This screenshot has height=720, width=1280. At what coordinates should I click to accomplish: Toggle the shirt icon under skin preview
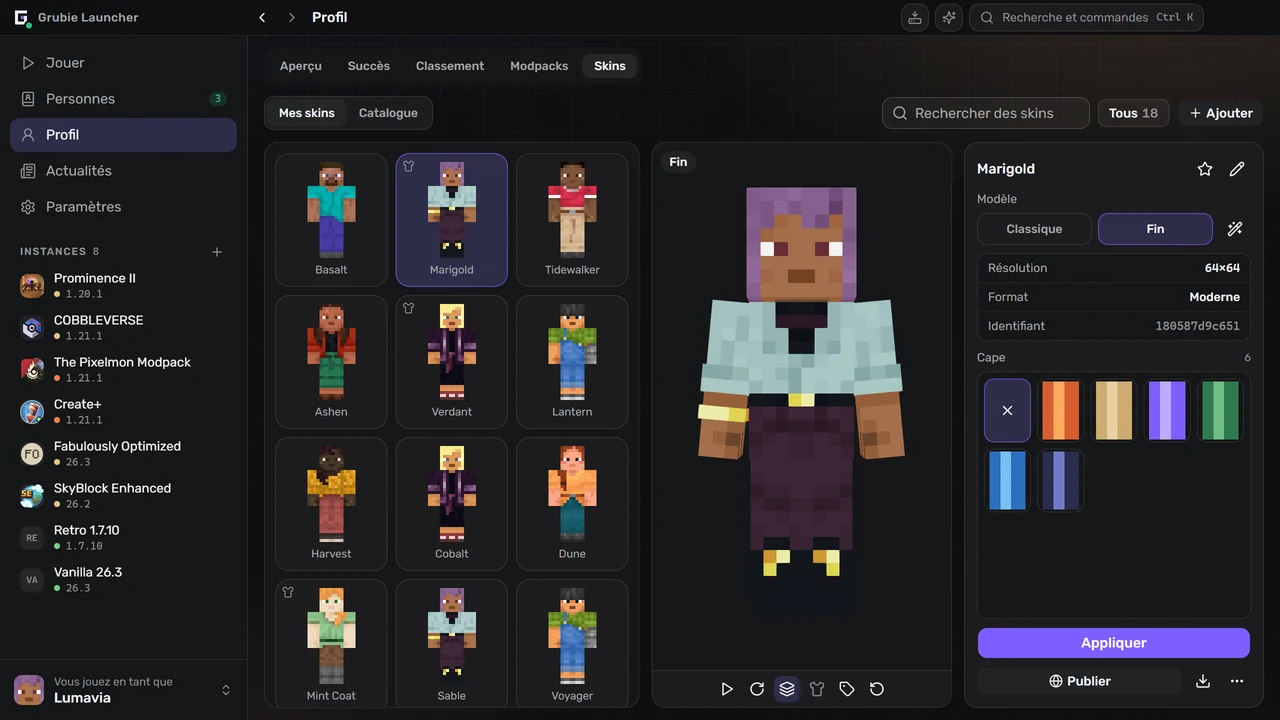(x=817, y=689)
